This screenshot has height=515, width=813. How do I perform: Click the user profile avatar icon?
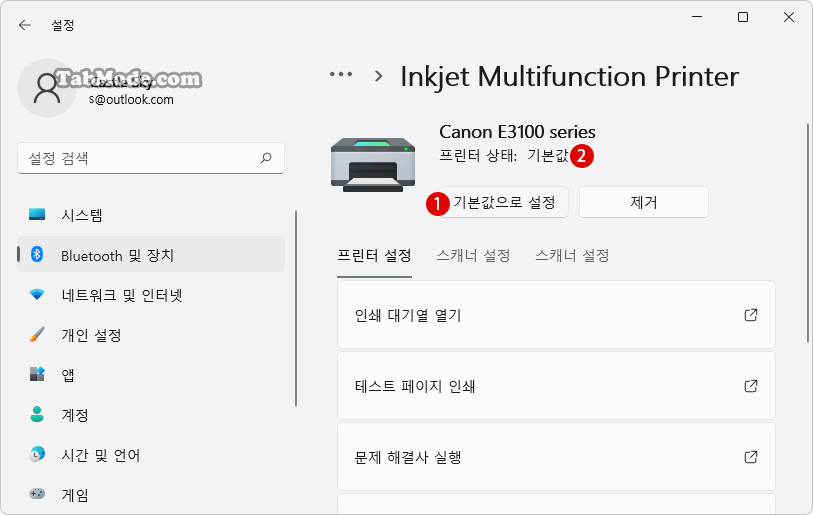pyautogui.click(x=47, y=88)
